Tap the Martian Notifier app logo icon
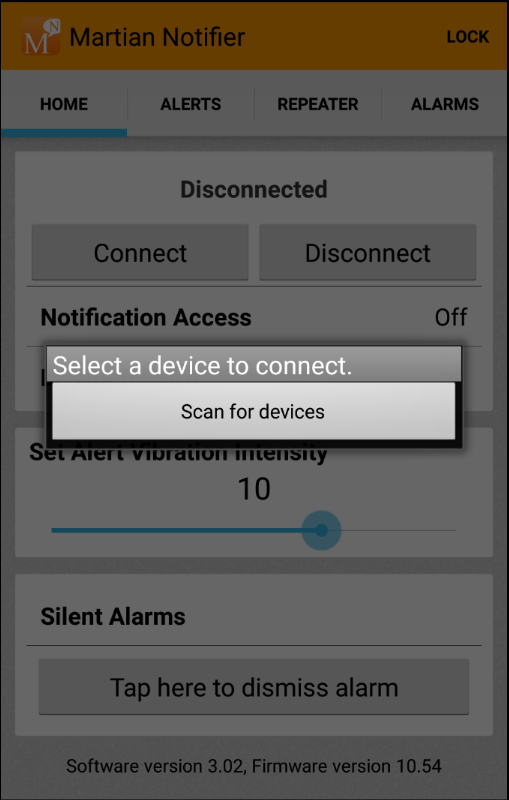Image resolution: width=509 pixels, height=800 pixels. 40,37
